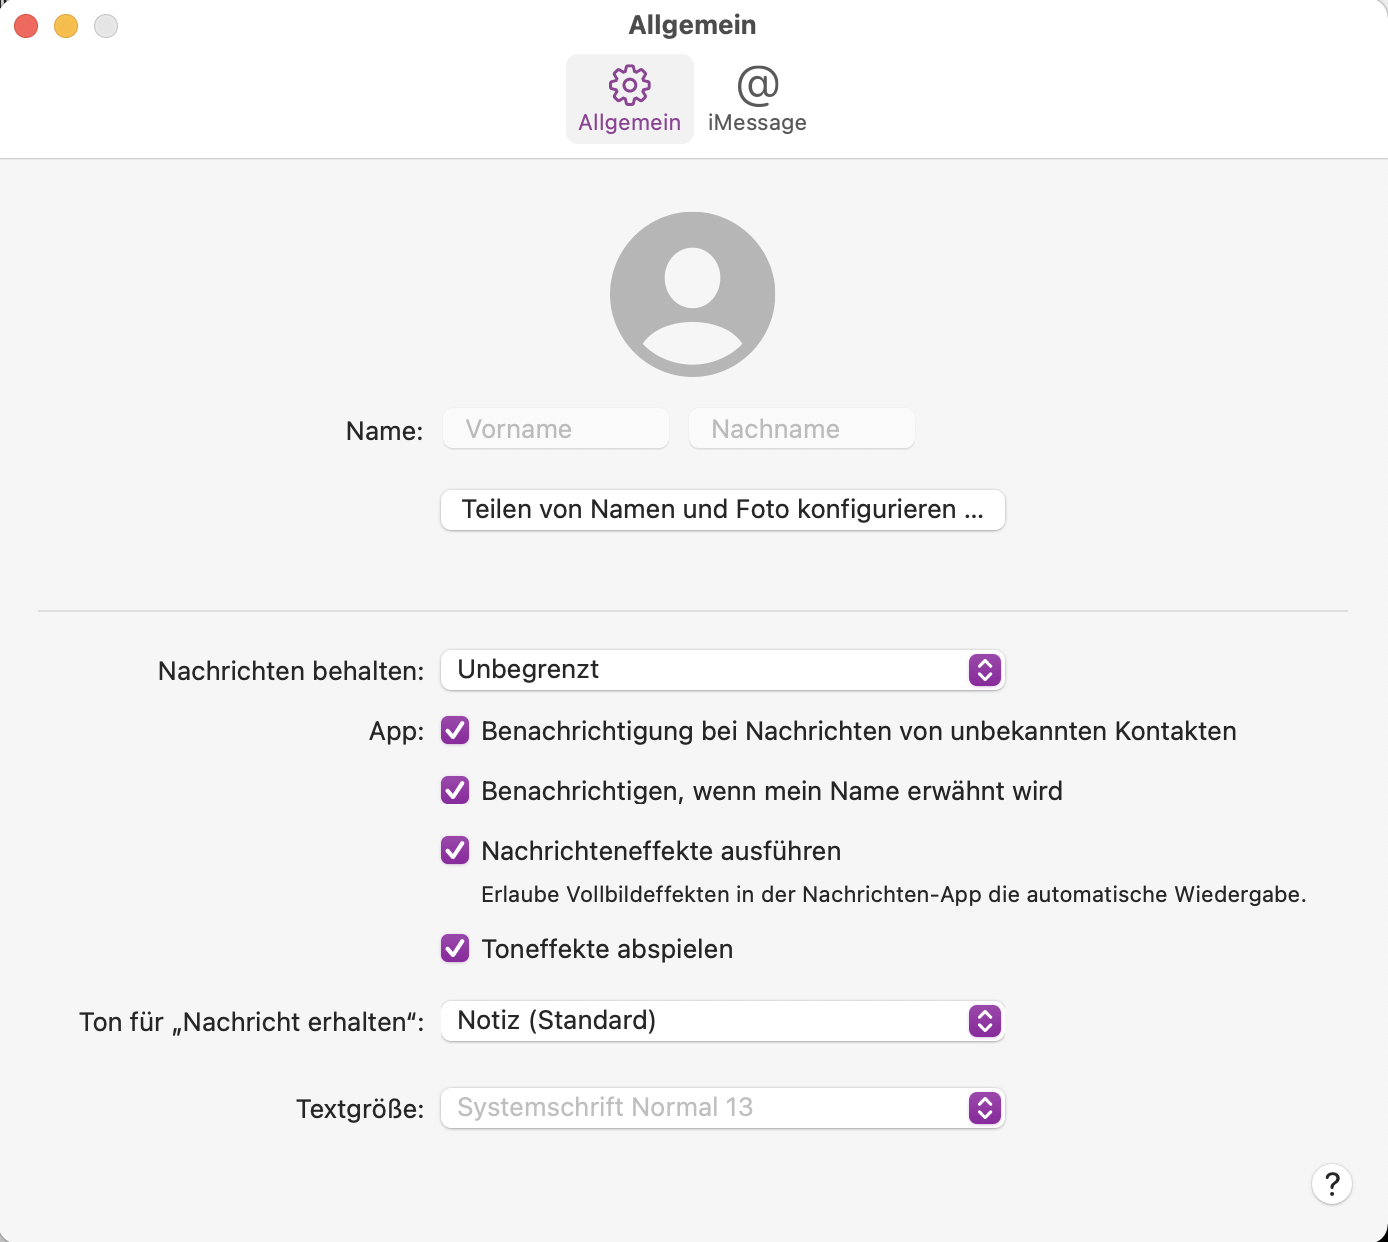Disable Toneffekte abspielen checkbox
Image resolution: width=1388 pixels, height=1242 pixels.
(x=455, y=948)
